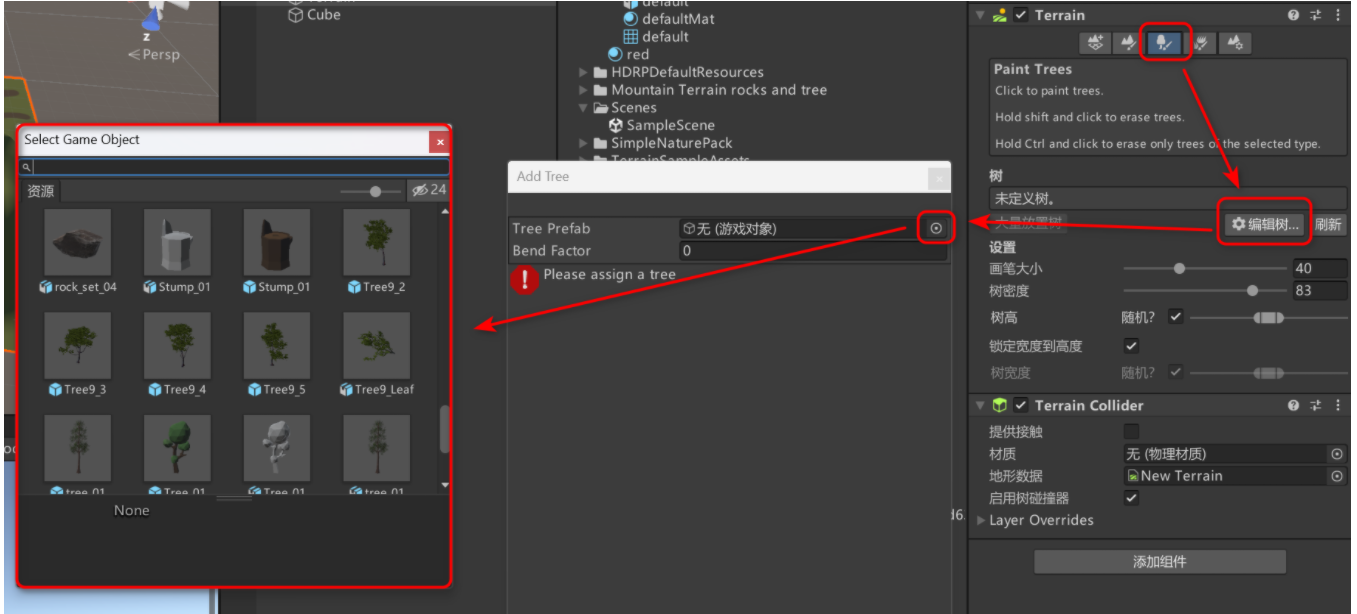Open the Terrain Settings gear tool
The image size is (1357, 614).
coord(1236,43)
